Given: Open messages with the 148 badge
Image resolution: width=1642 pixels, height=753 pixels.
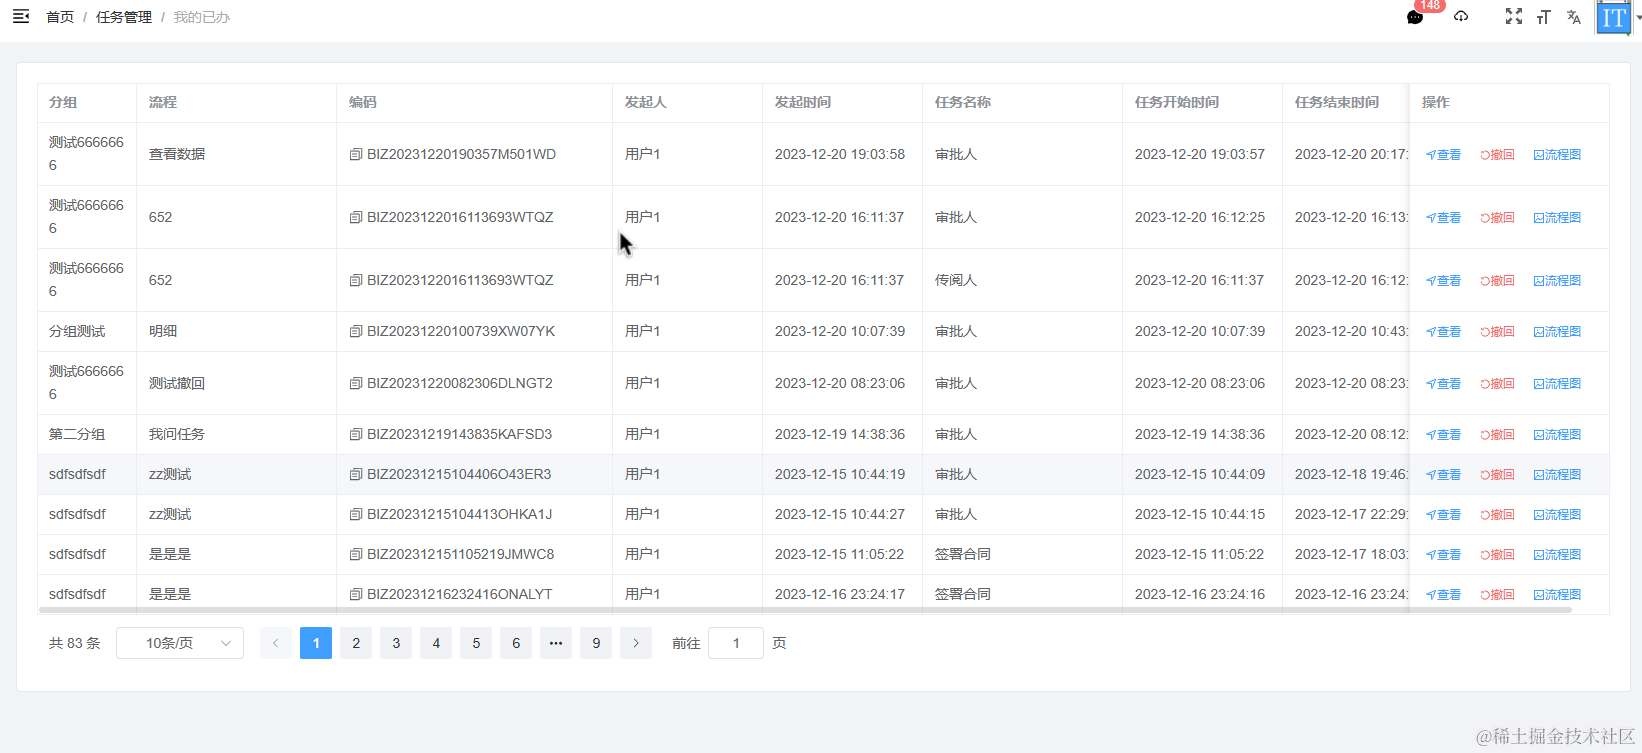Looking at the screenshot, I should point(1415,17).
